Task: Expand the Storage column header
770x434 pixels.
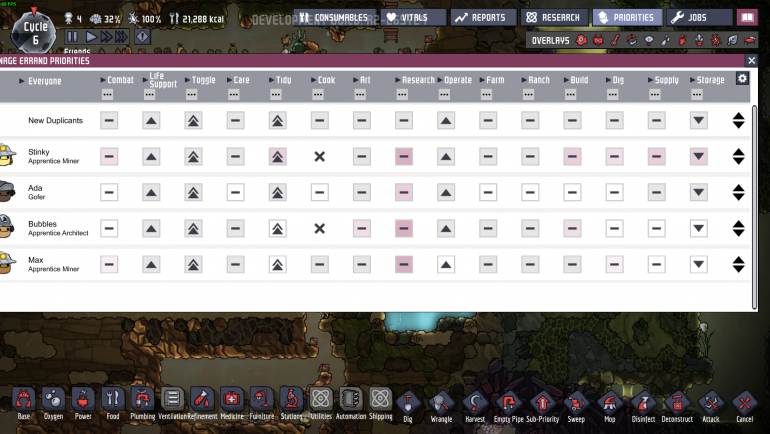Action: click(x=707, y=80)
